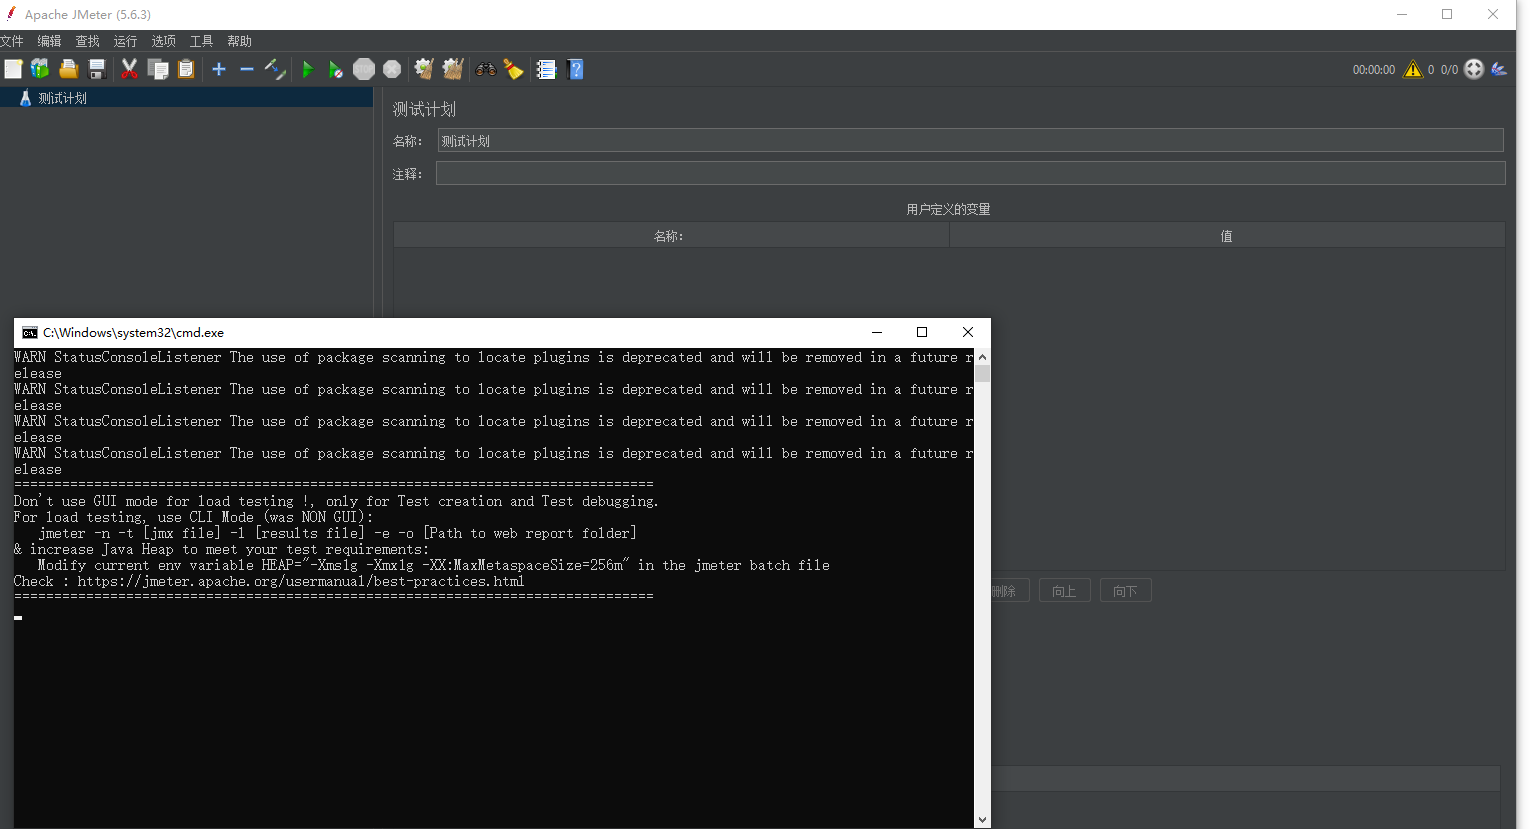Click the Paste clipboard icon
Viewport: 1535px width, 829px height.
pyautogui.click(x=186, y=69)
